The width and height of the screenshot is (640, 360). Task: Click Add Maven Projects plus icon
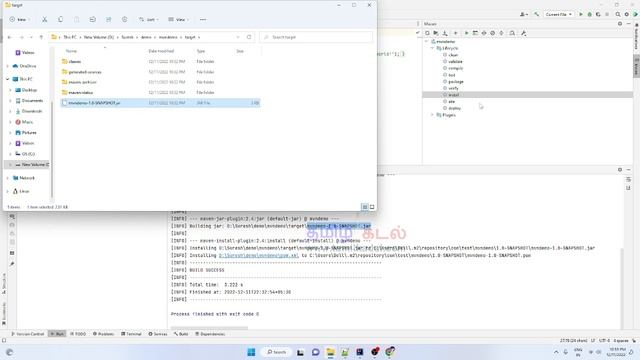click(x=456, y=33)
